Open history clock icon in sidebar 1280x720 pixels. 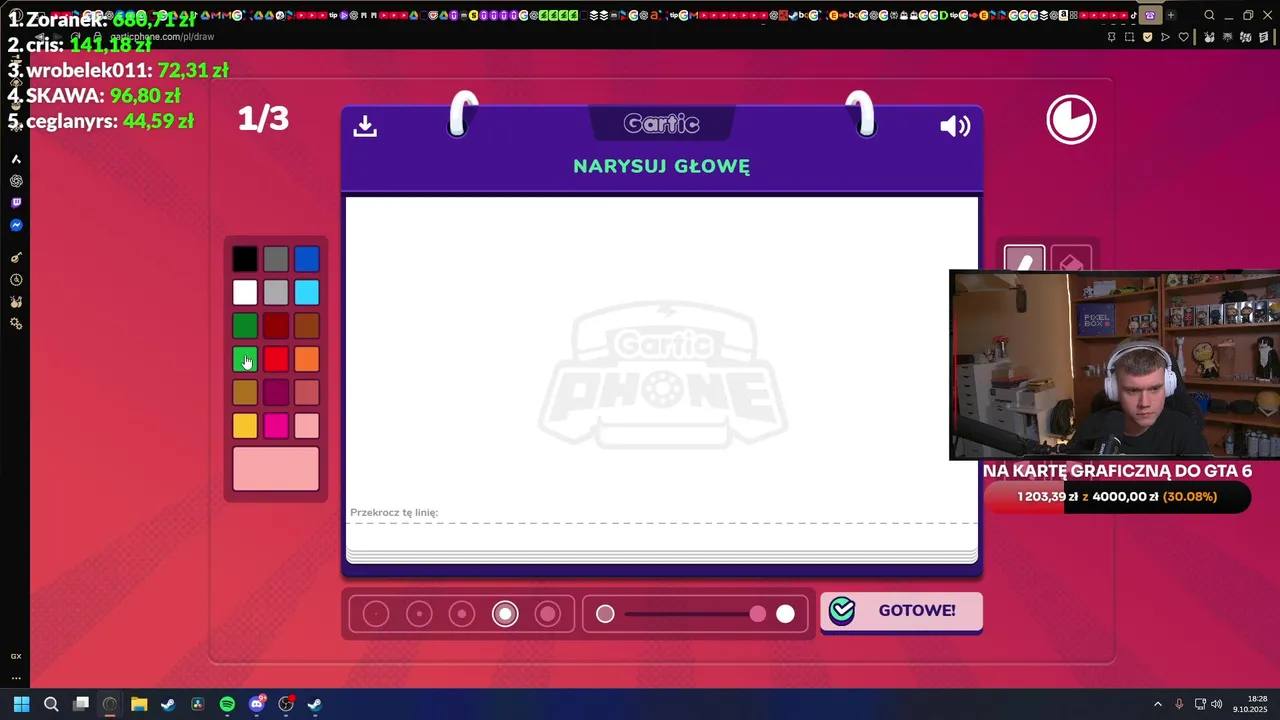coord(16,280)
